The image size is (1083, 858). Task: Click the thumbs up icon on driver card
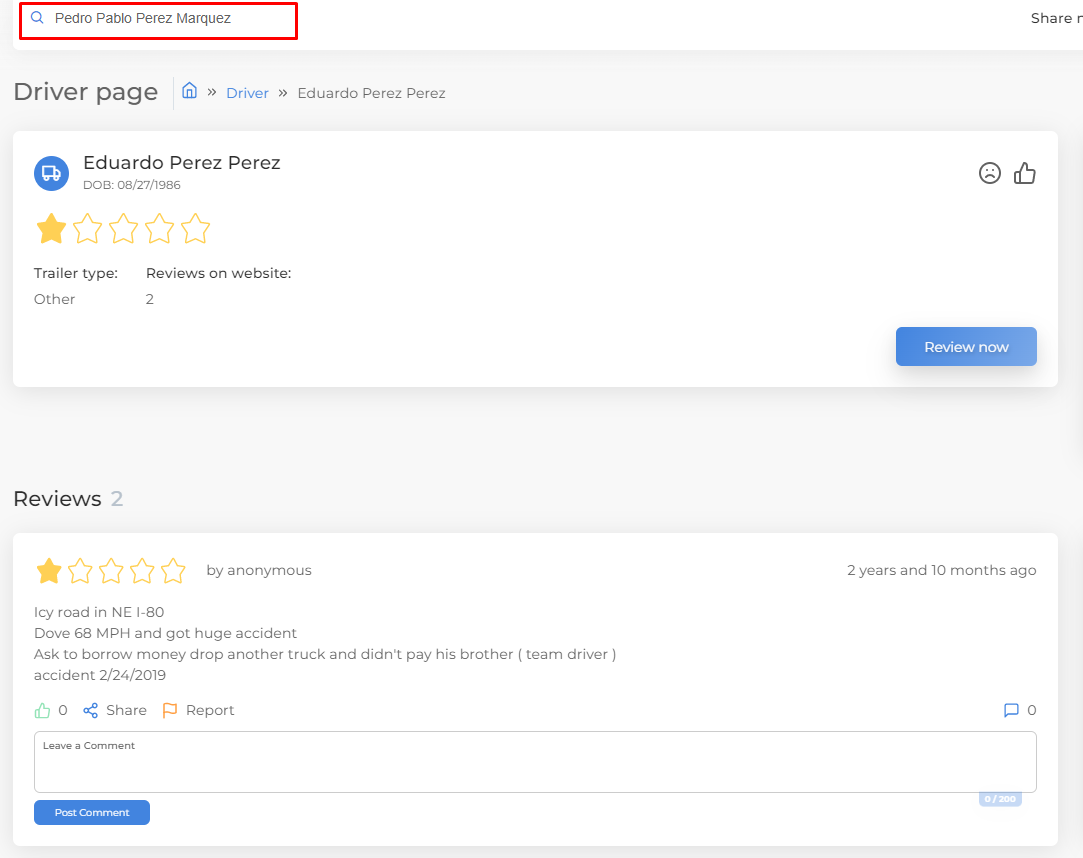(x=1025, y=173)
